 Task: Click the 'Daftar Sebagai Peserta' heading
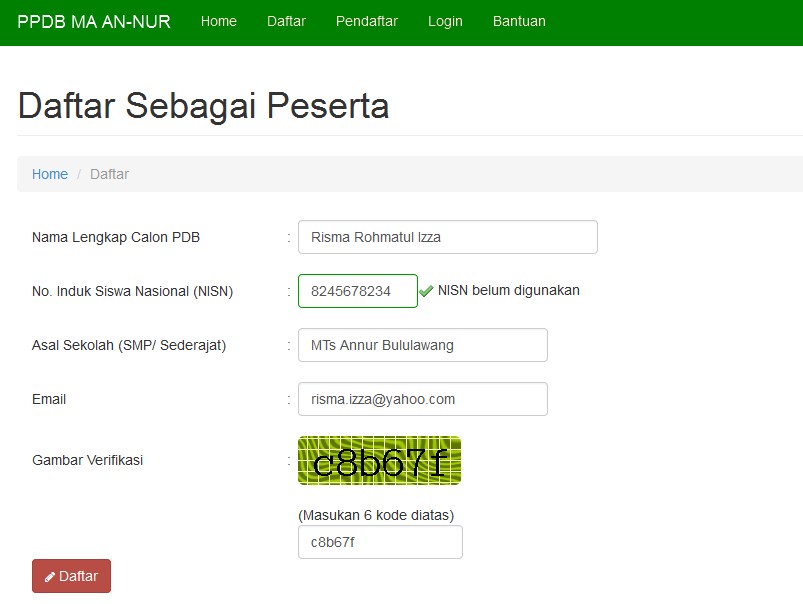click(204, 106)
